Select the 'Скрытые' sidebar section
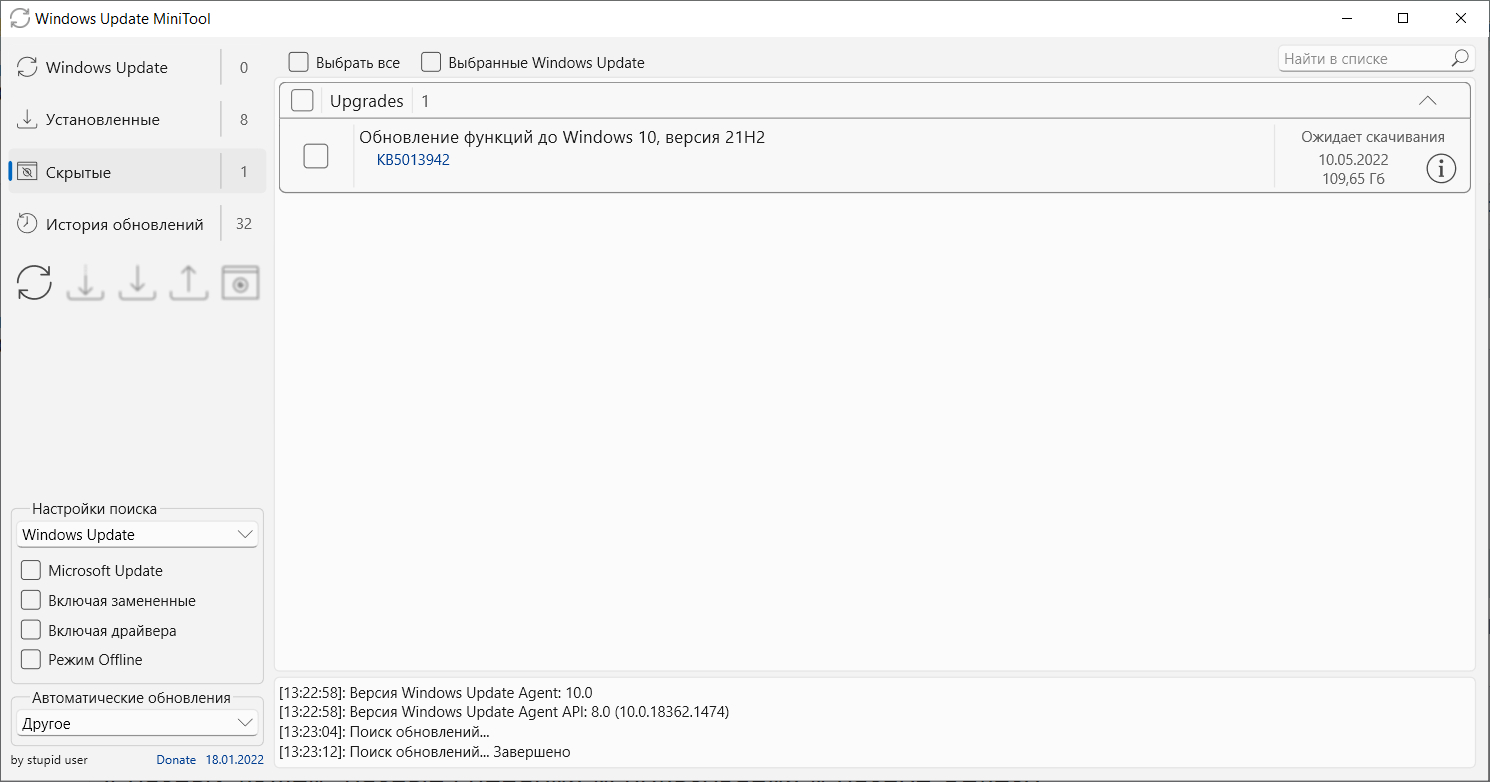The height and width of the screenshot is (782, 1490). pyautogui.click(x=137, y=172)
